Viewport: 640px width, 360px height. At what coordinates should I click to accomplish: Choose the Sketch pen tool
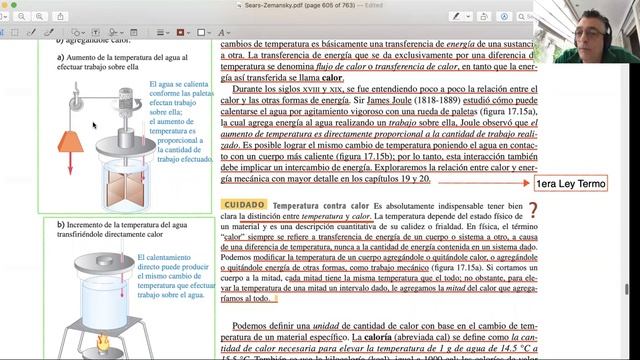pos(31,32)
